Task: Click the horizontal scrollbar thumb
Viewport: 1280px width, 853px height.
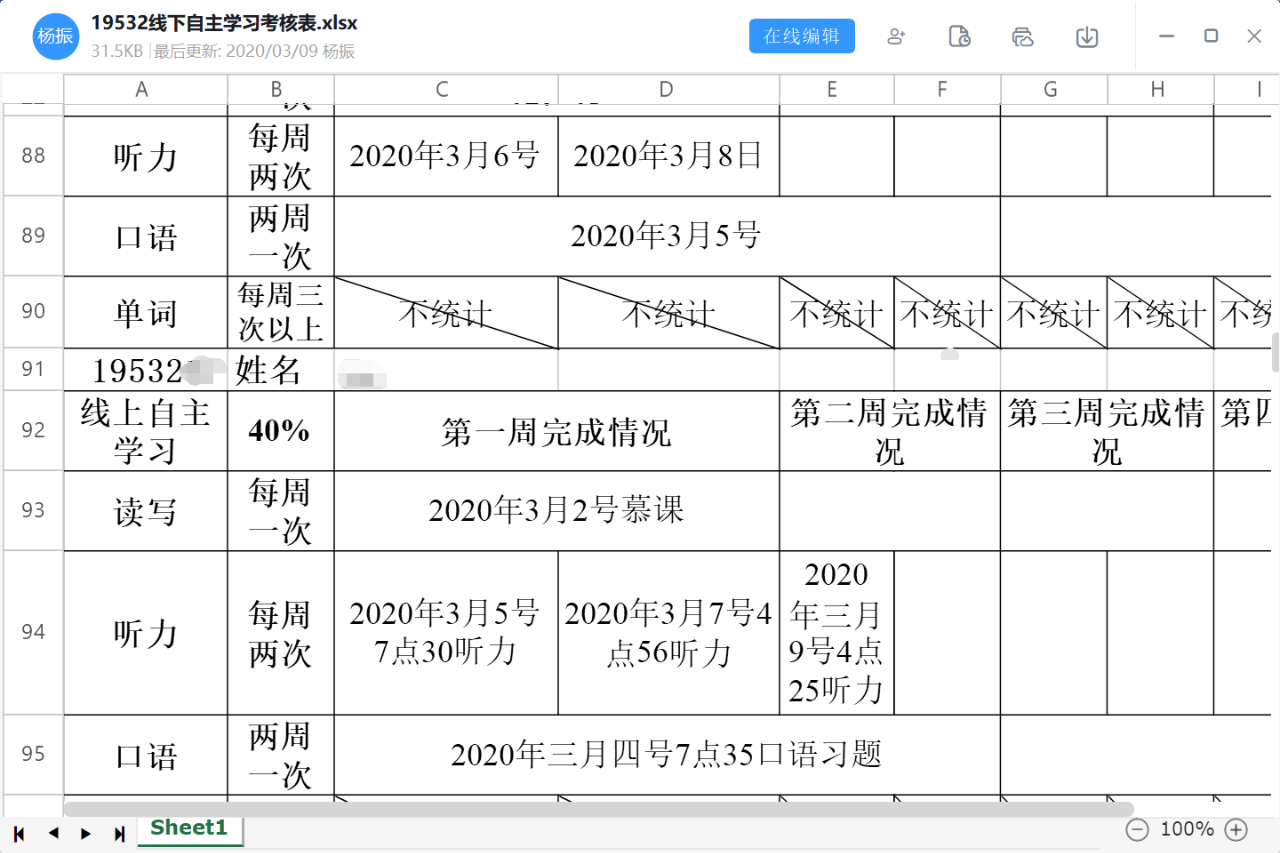Action: (x=598, y=809)
